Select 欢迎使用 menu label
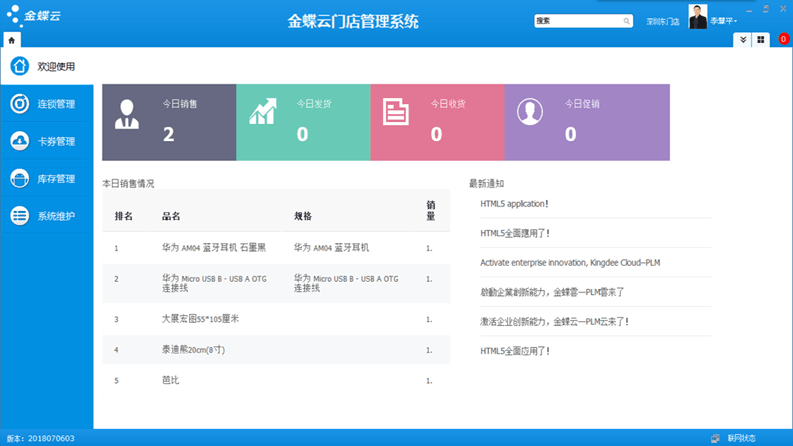The height and width of the screenshot is (446, 793). [56, 67]
